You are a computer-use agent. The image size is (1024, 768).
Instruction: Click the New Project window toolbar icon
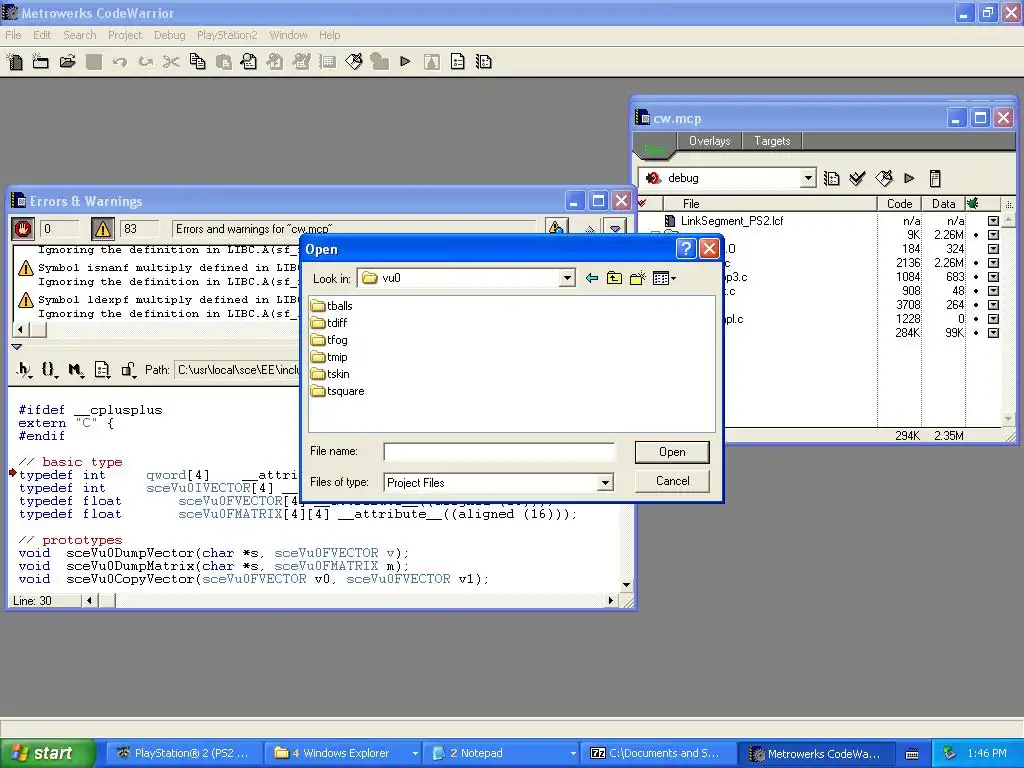[x=40, y=62]
